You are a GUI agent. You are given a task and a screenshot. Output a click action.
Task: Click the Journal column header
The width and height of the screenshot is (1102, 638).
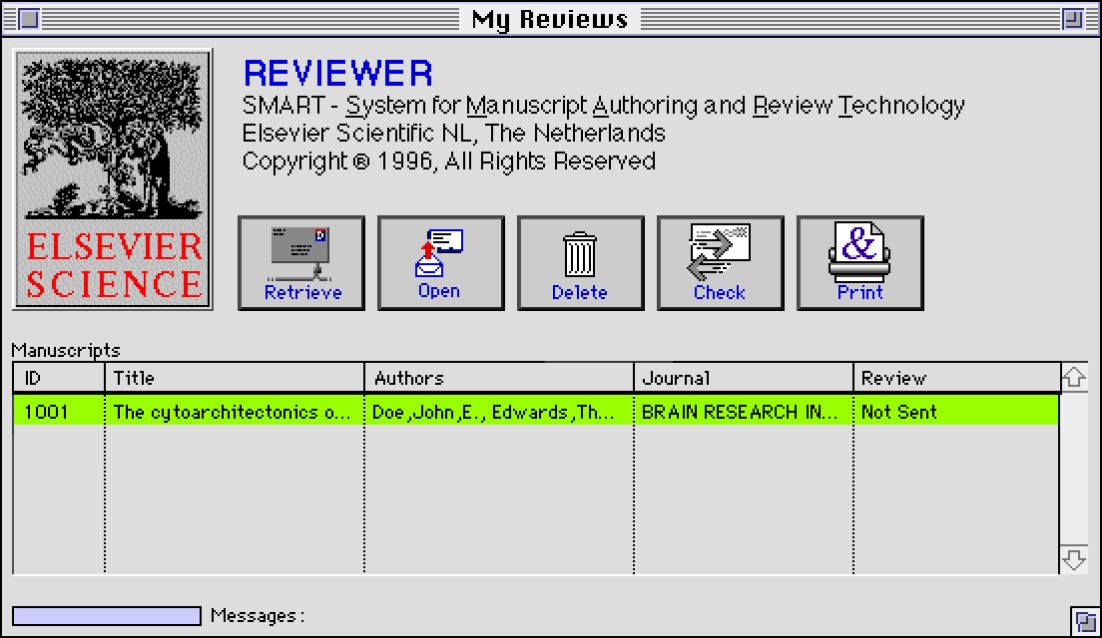(x=742, y=378)
